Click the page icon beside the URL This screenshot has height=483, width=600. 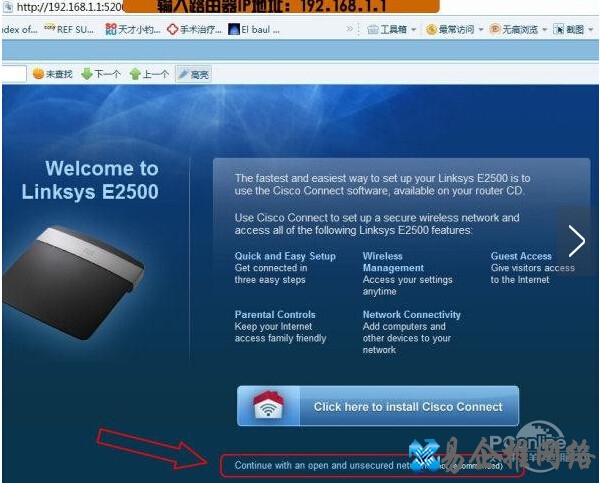[x=8, y=7]
